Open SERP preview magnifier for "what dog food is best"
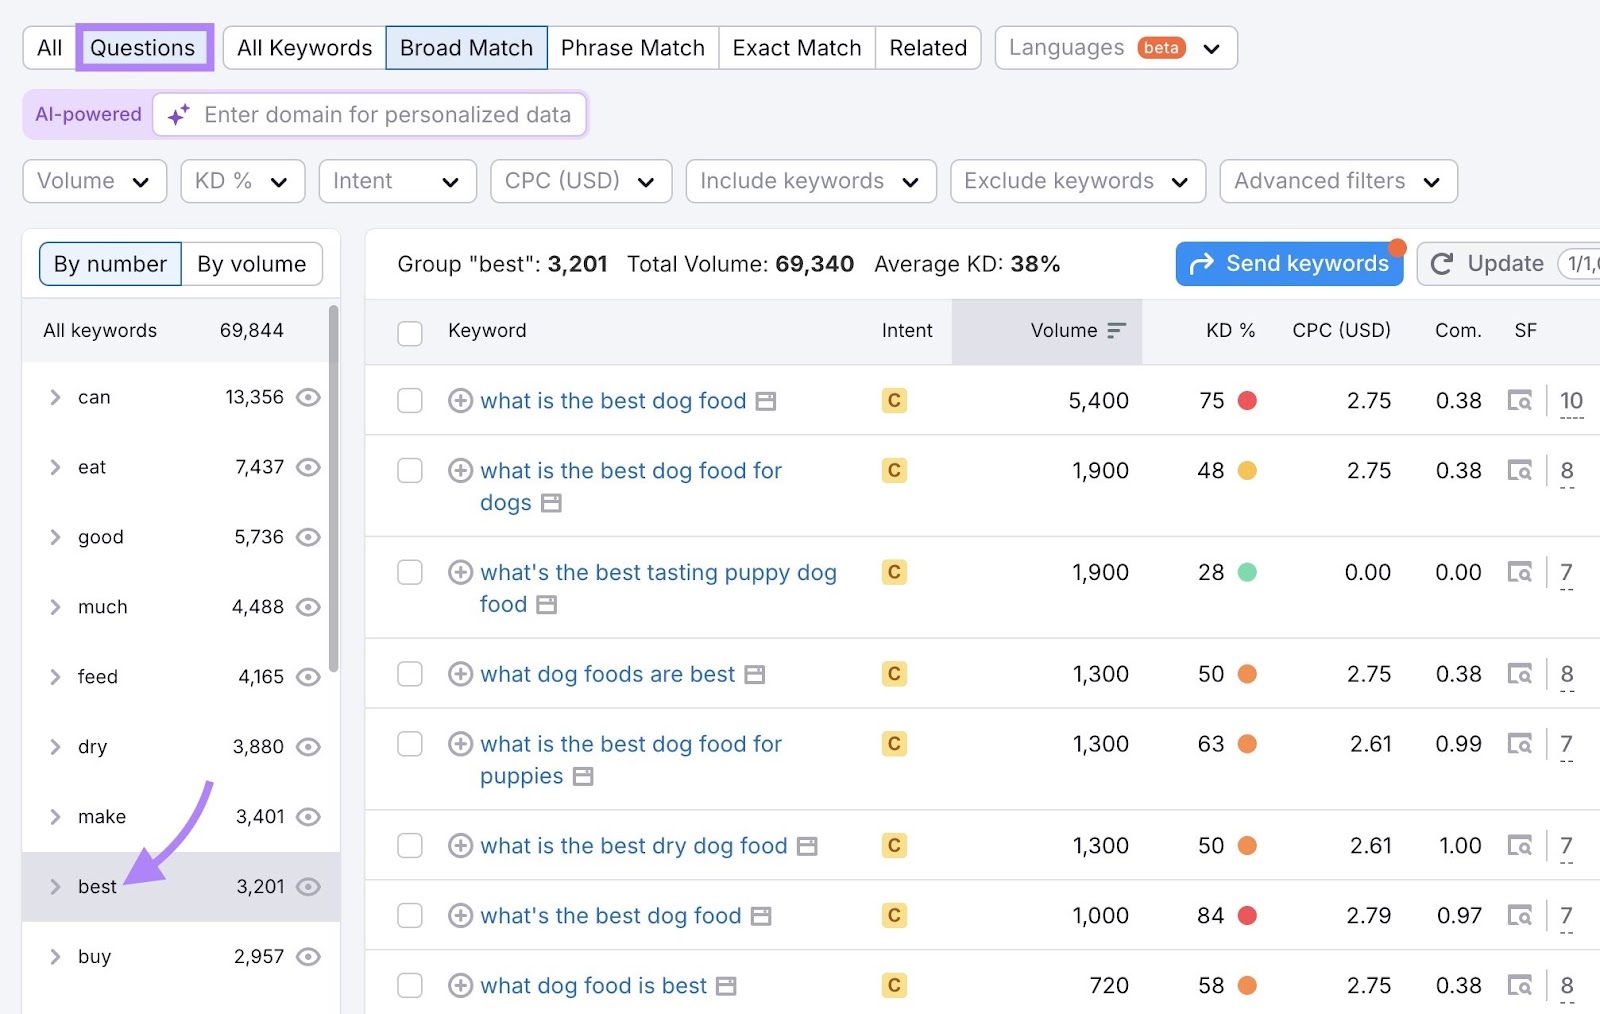This screenshot has height=1014, width=1600. coord(1519,985)
